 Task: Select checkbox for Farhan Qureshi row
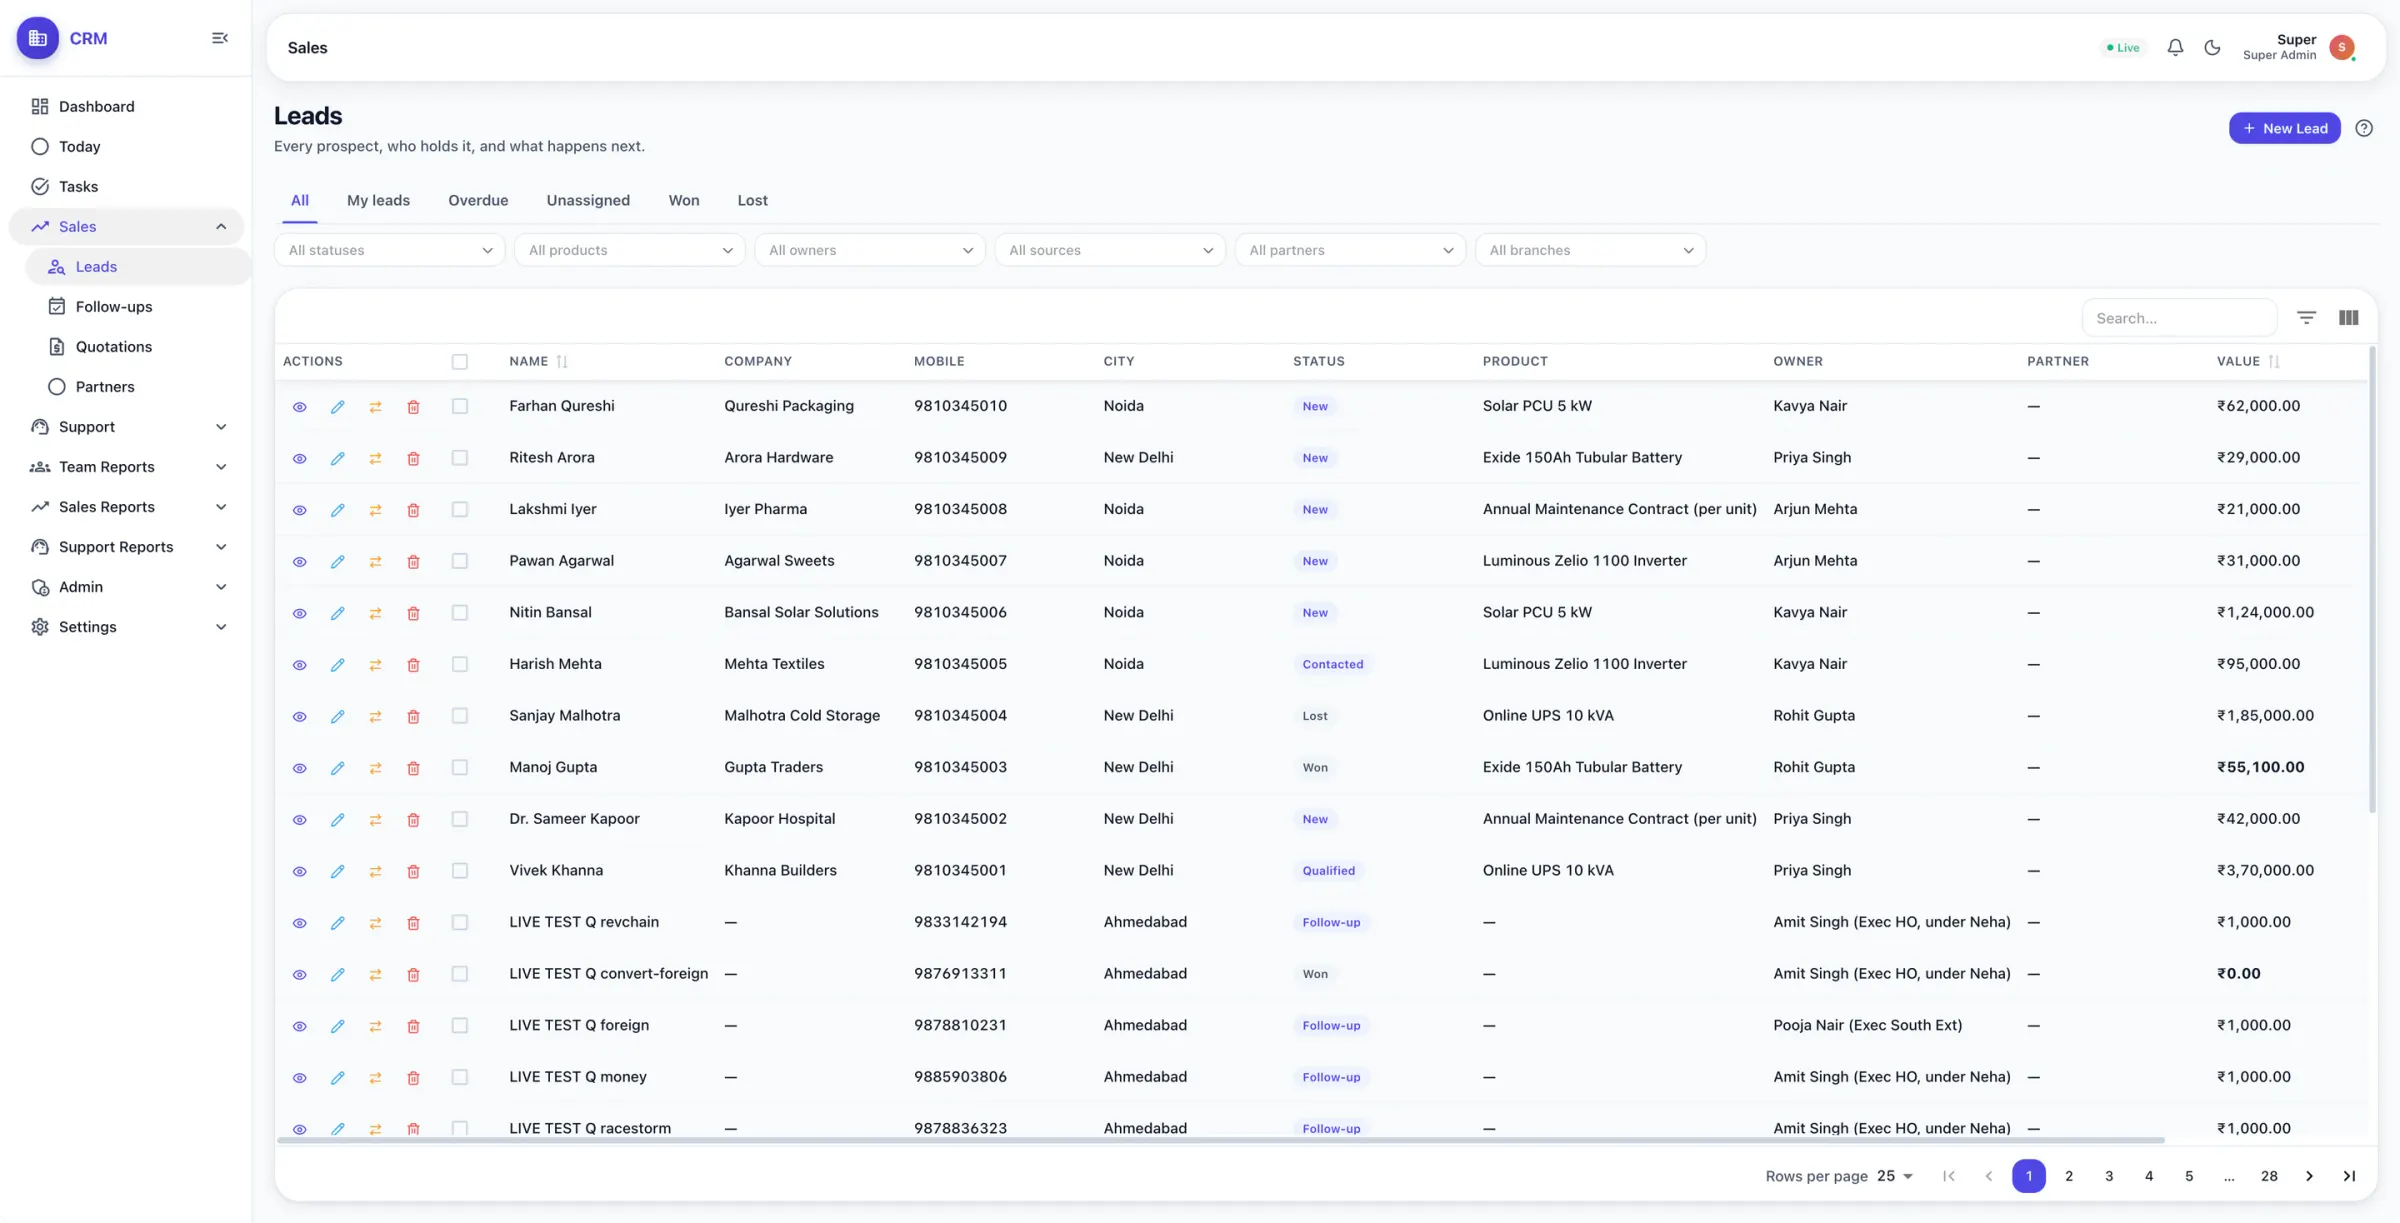(x=460, y=406)
